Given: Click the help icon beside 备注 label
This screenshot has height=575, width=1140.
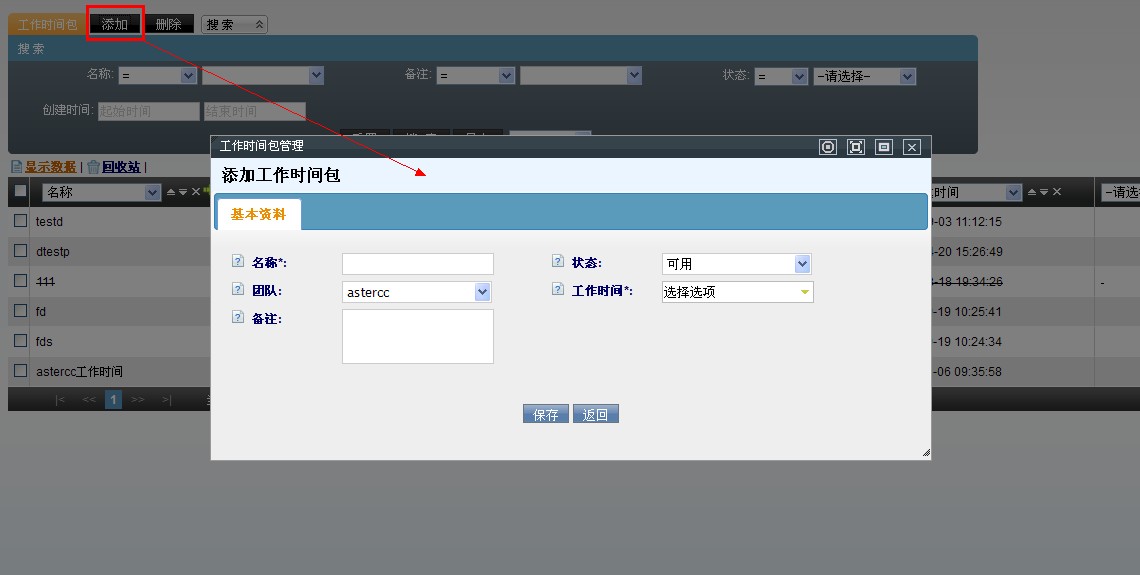Looking at the screenshot, I should [x=238, y=317].
